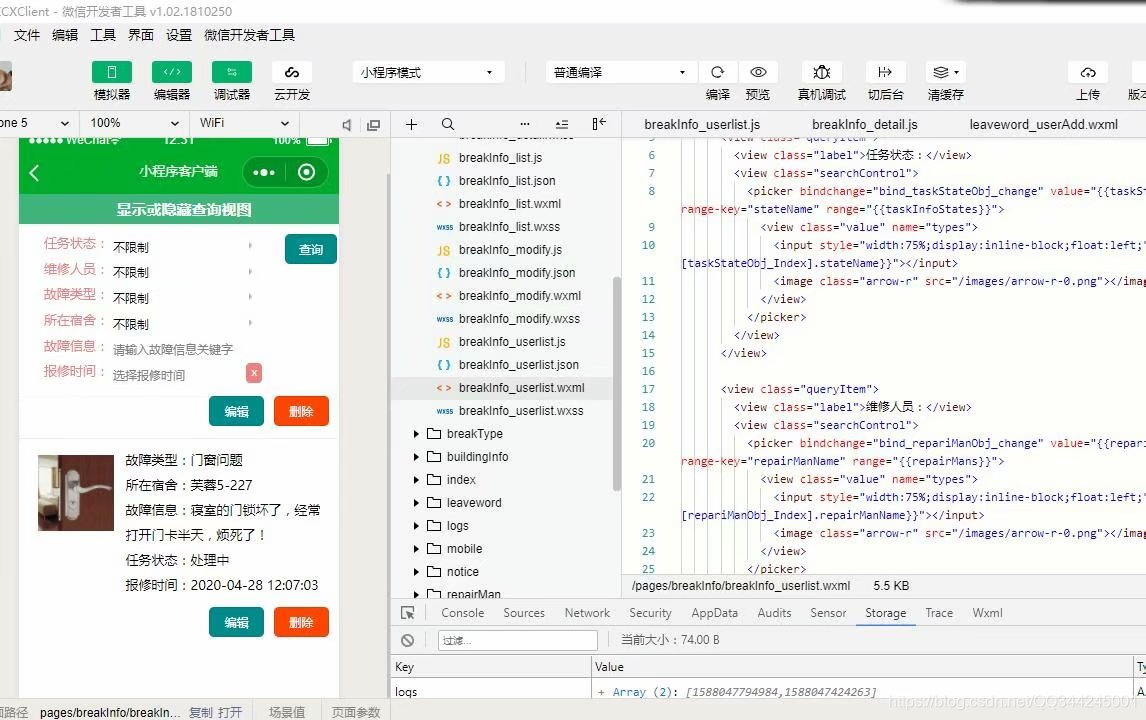This screenshot has height=720, width=1146.
Task: Open the 编辑 menu
Action: [x=65, y=35]
